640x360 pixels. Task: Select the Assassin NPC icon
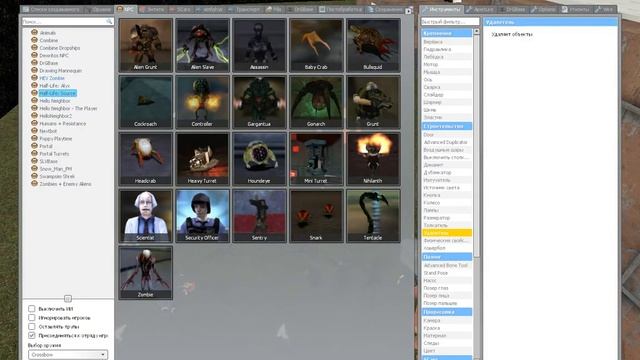coord(259,45)
